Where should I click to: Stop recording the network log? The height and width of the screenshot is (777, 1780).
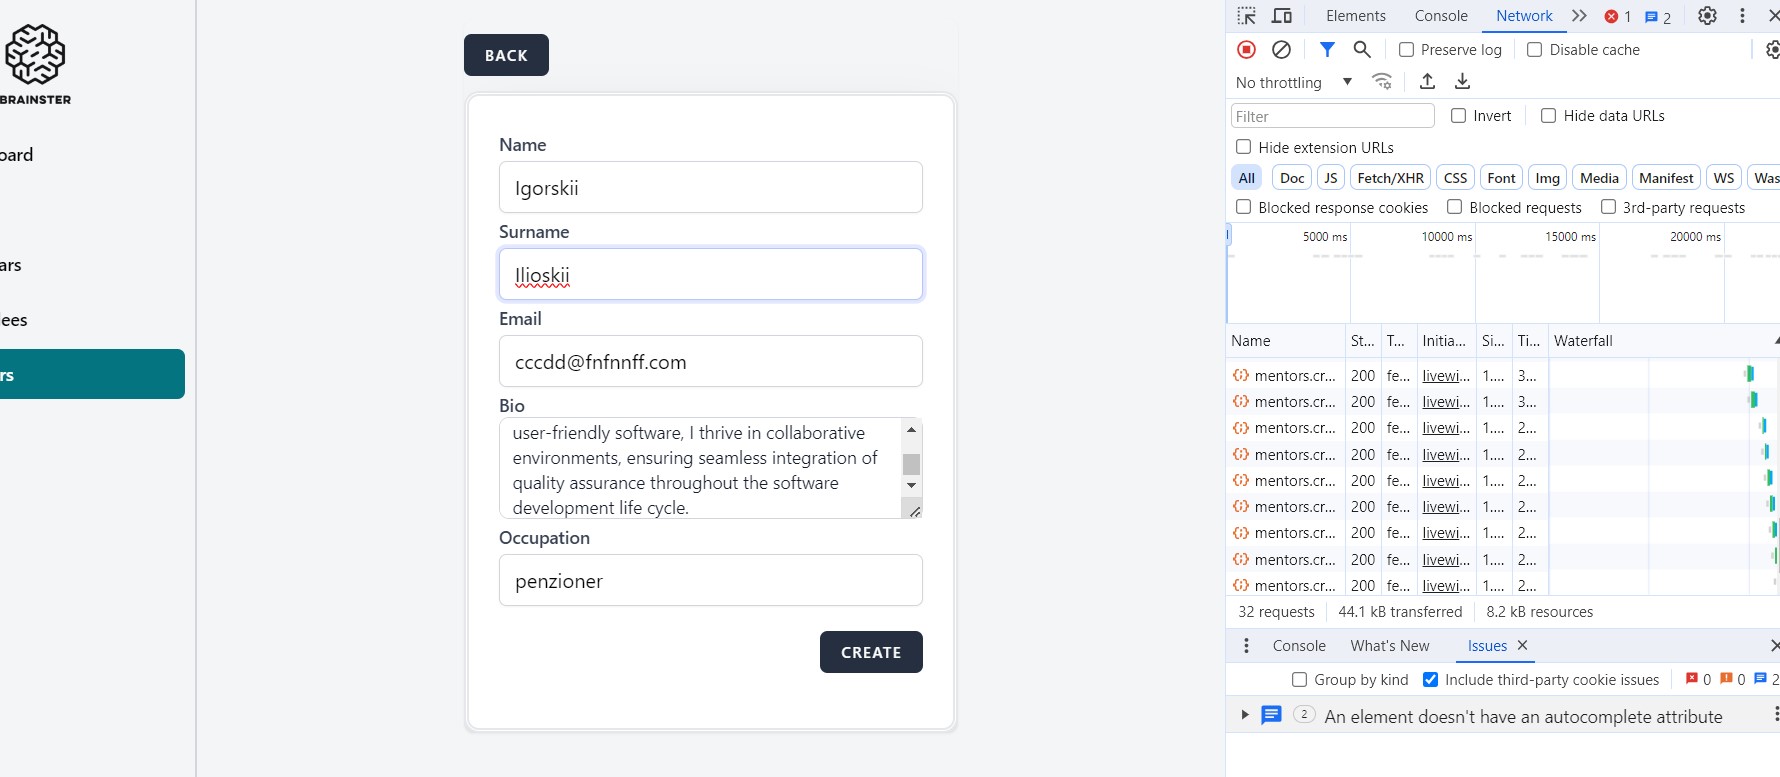(x=1246, y=50)
